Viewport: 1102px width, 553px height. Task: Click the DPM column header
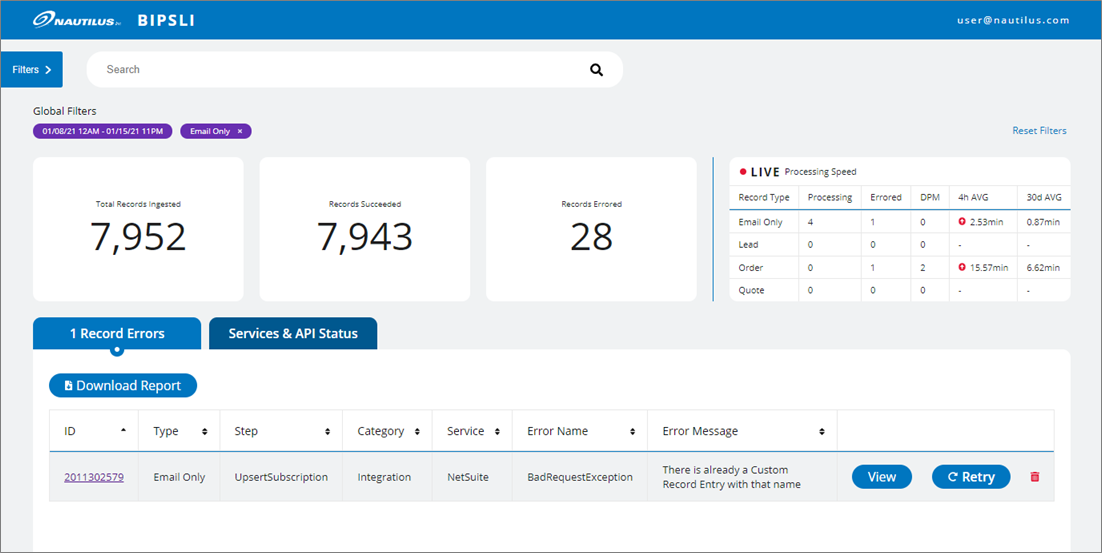tap(930, 197)
